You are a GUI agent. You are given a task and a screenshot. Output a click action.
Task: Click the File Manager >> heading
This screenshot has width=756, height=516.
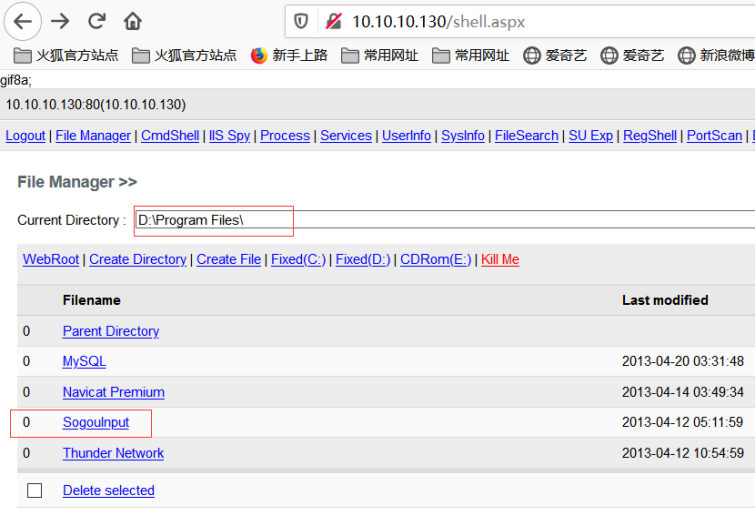tap(77, 182)
